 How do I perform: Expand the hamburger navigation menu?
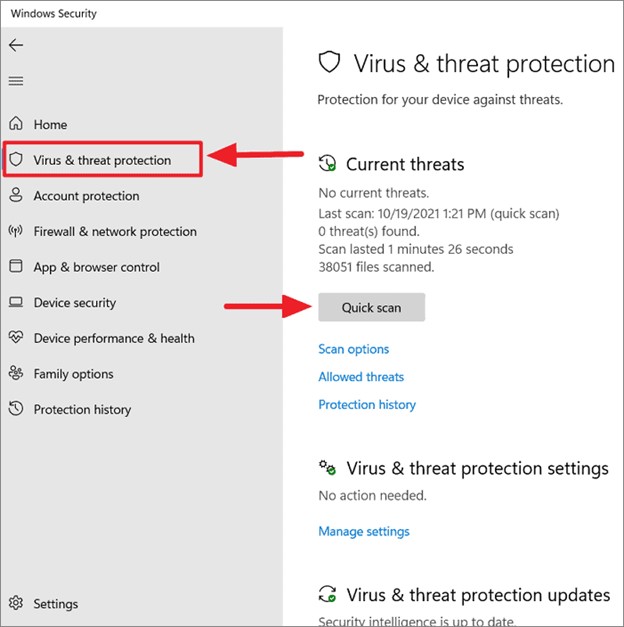pyautogui.click(x=15, y=82)
